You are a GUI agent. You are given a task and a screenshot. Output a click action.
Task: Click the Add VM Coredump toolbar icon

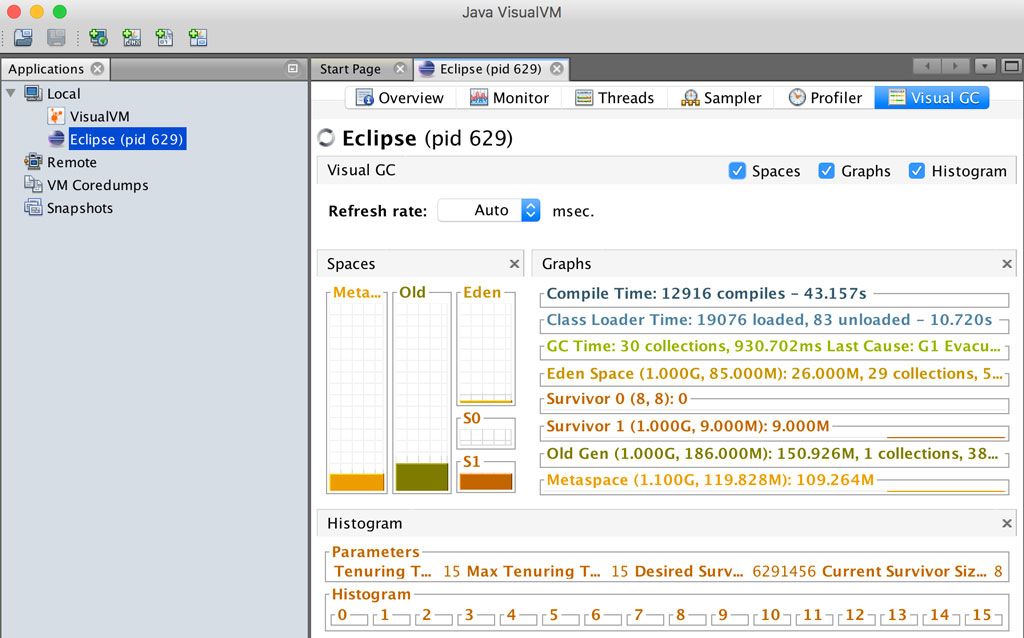tap(165, 37)
